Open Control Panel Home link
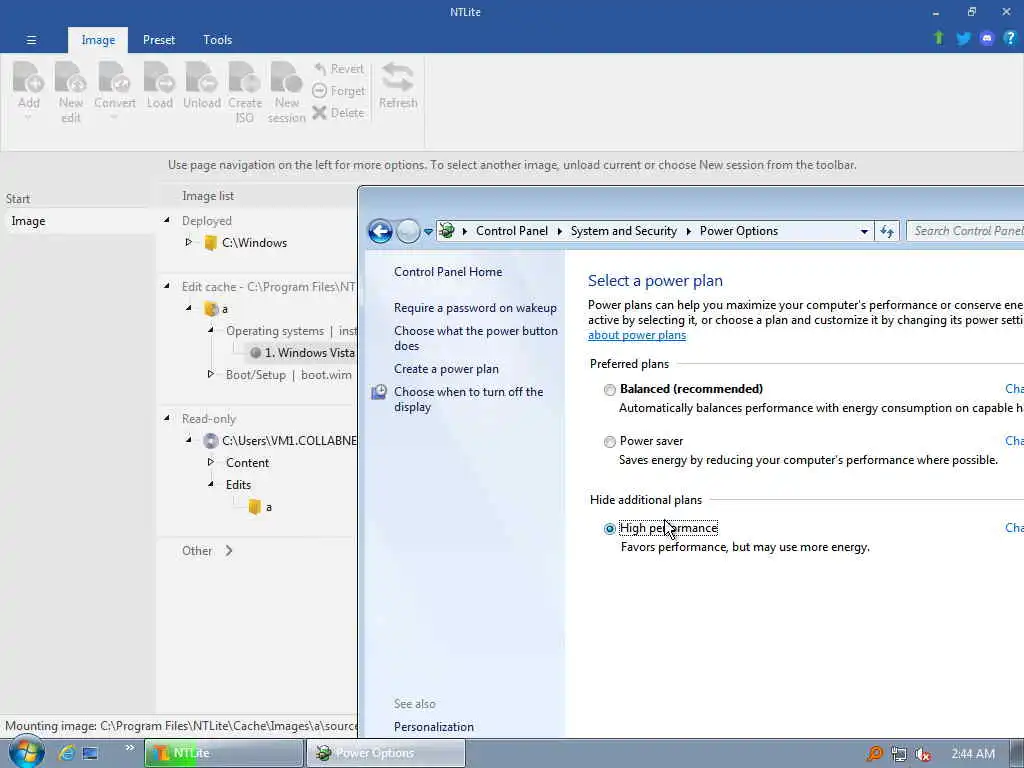 pyautogui.click(x=448, y=272)
